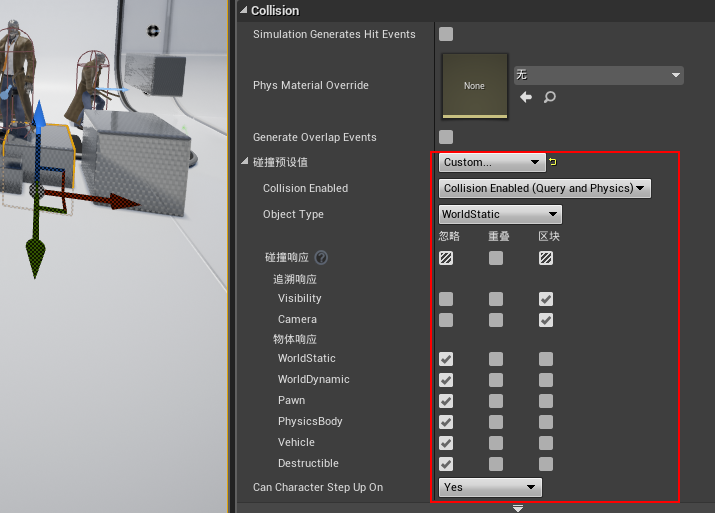
Task: Check Visibility Overlap checkbox
Action: (x=496, y=299)
